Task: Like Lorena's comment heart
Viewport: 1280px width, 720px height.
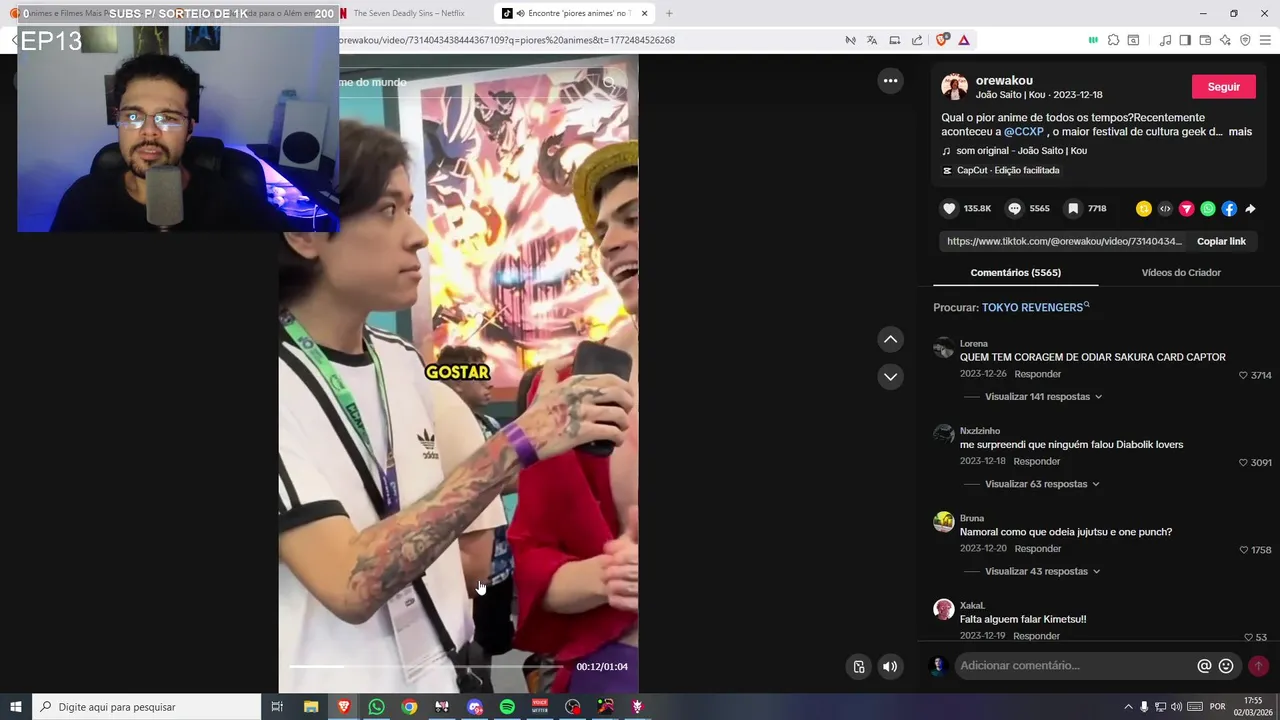Action: [1243, 375]
